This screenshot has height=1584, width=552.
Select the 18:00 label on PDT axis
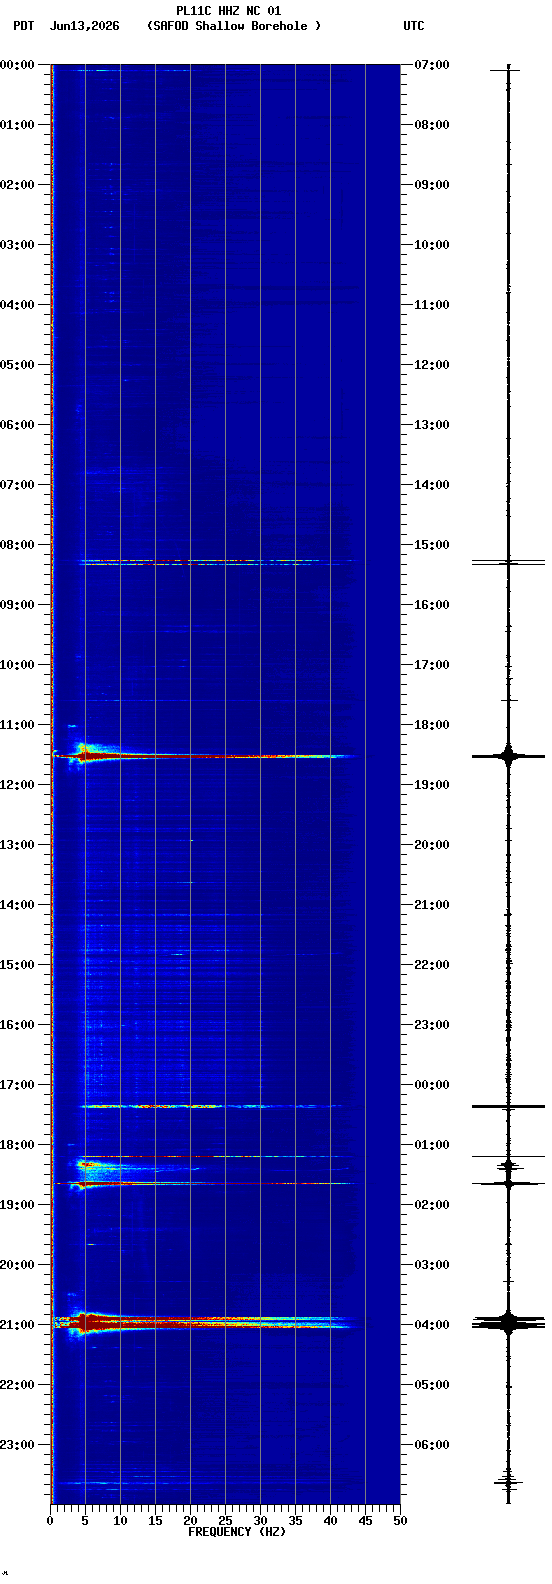[17, 1145]
